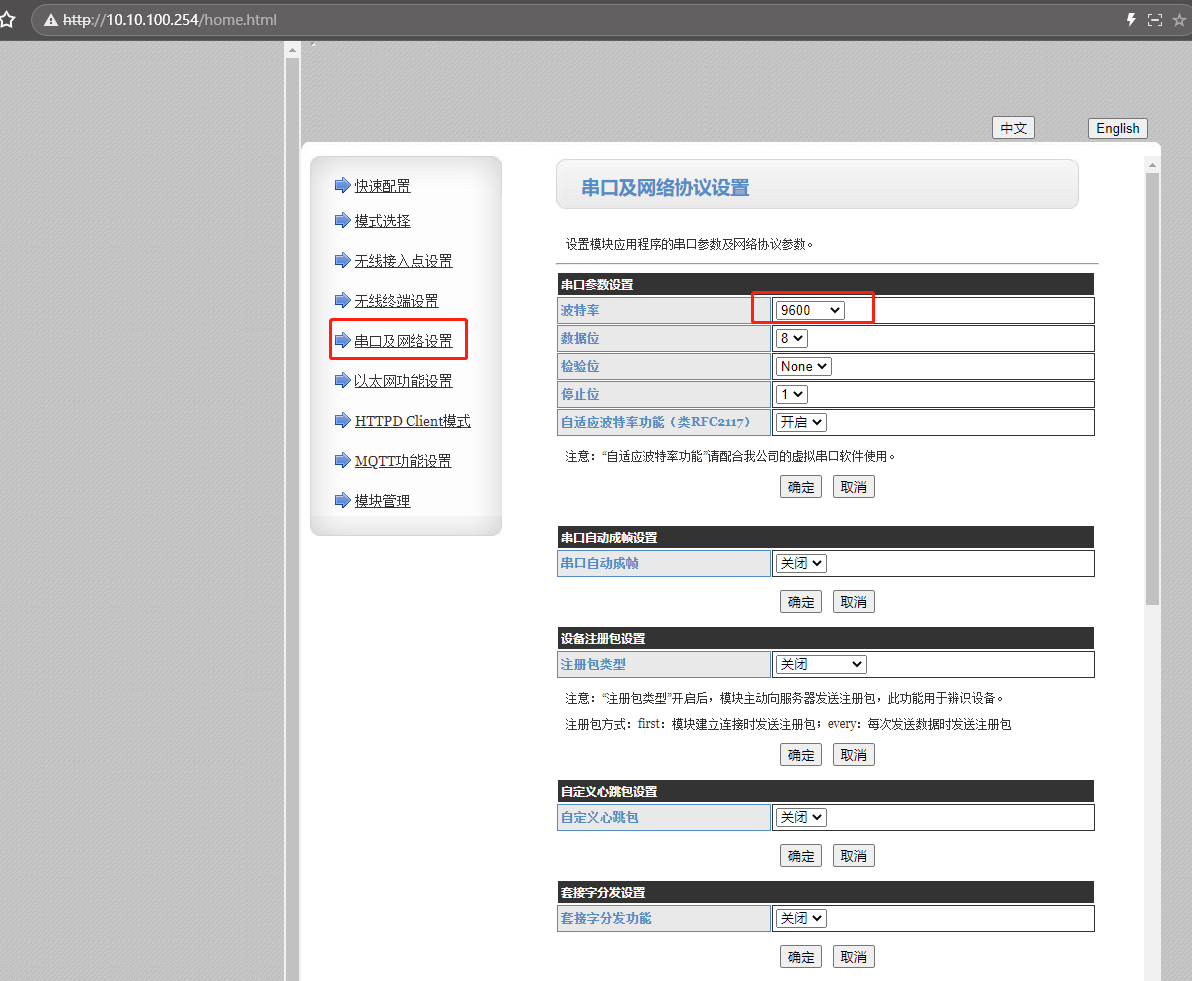The height and width of the screenshot is (981, 1192).
Task: Click the lightning bolt icon in address bar
Action: pos(1131,20)
